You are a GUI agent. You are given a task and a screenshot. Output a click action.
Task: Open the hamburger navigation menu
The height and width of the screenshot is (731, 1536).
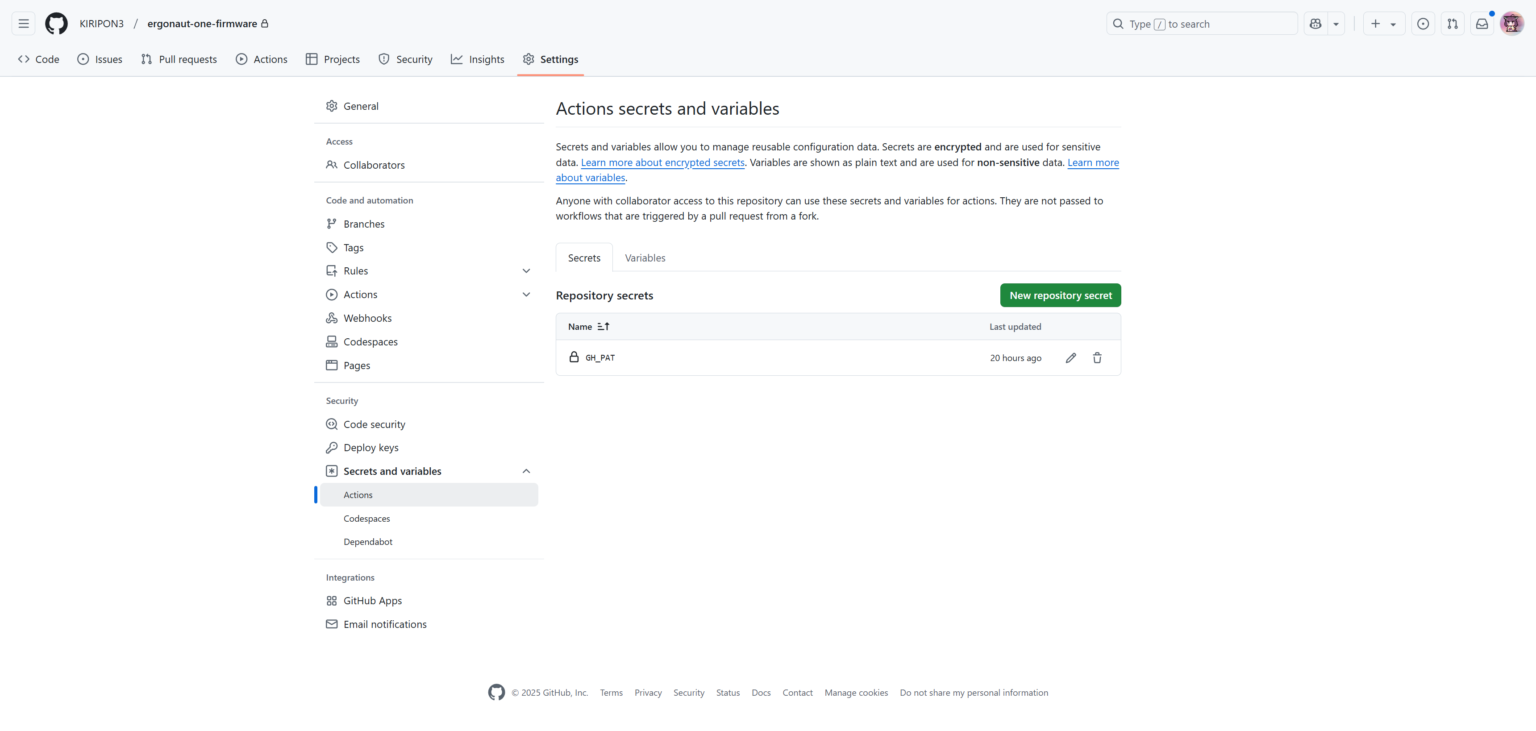click(24, 24)
